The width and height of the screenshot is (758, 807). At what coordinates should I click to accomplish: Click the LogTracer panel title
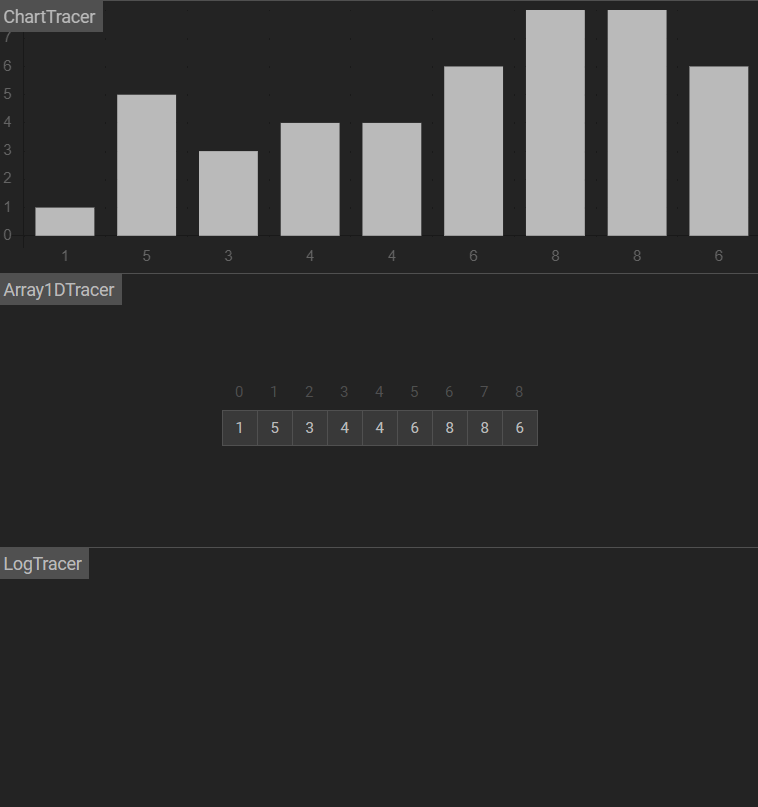pos(43,564)
